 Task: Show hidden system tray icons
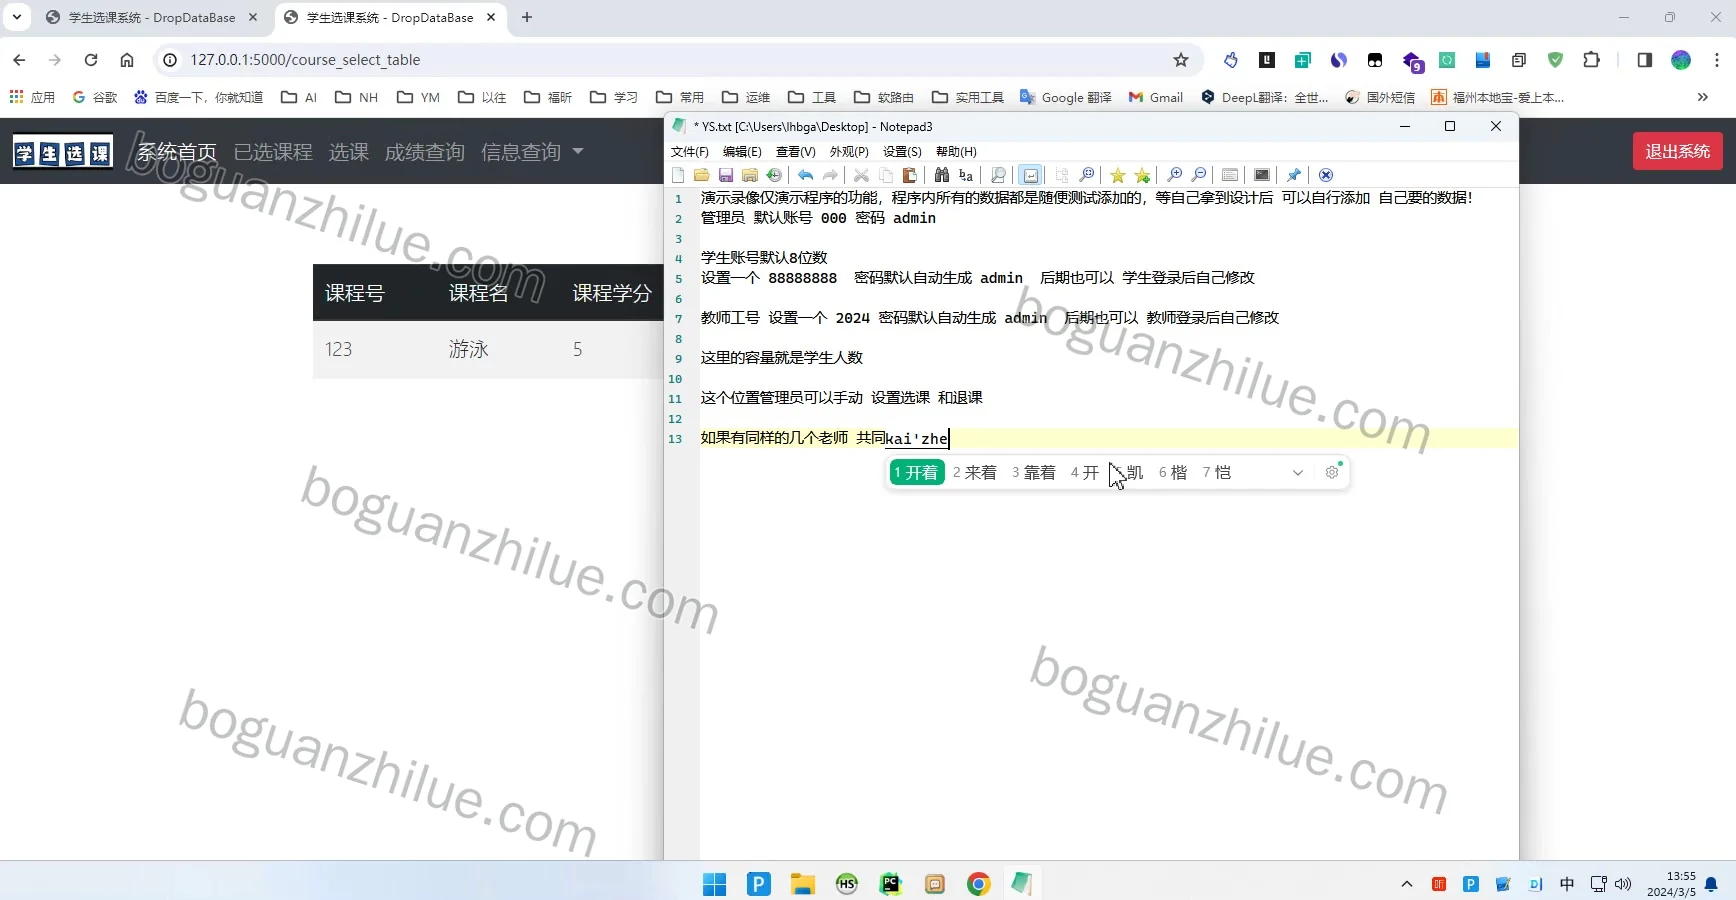tap(1407, 884)
